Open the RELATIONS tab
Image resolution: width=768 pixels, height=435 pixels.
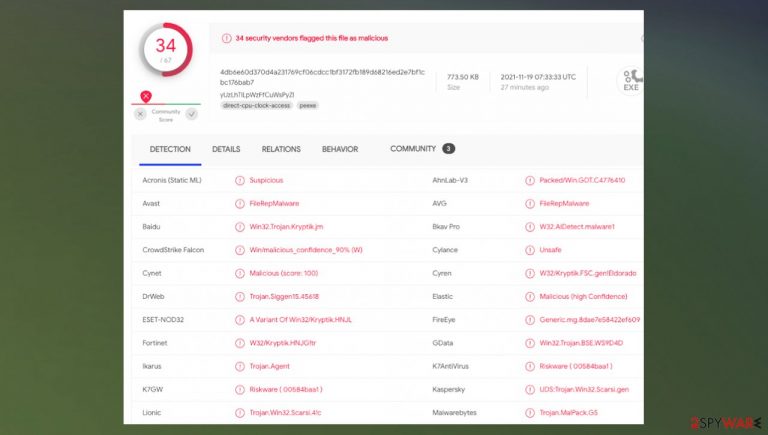281,149
